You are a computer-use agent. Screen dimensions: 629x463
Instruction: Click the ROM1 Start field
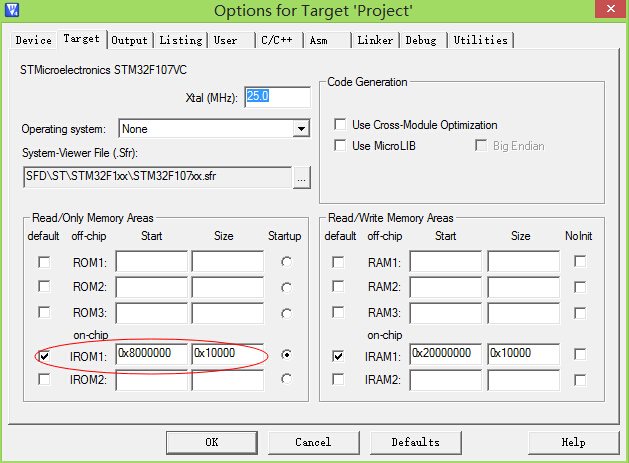click(152, 262)
